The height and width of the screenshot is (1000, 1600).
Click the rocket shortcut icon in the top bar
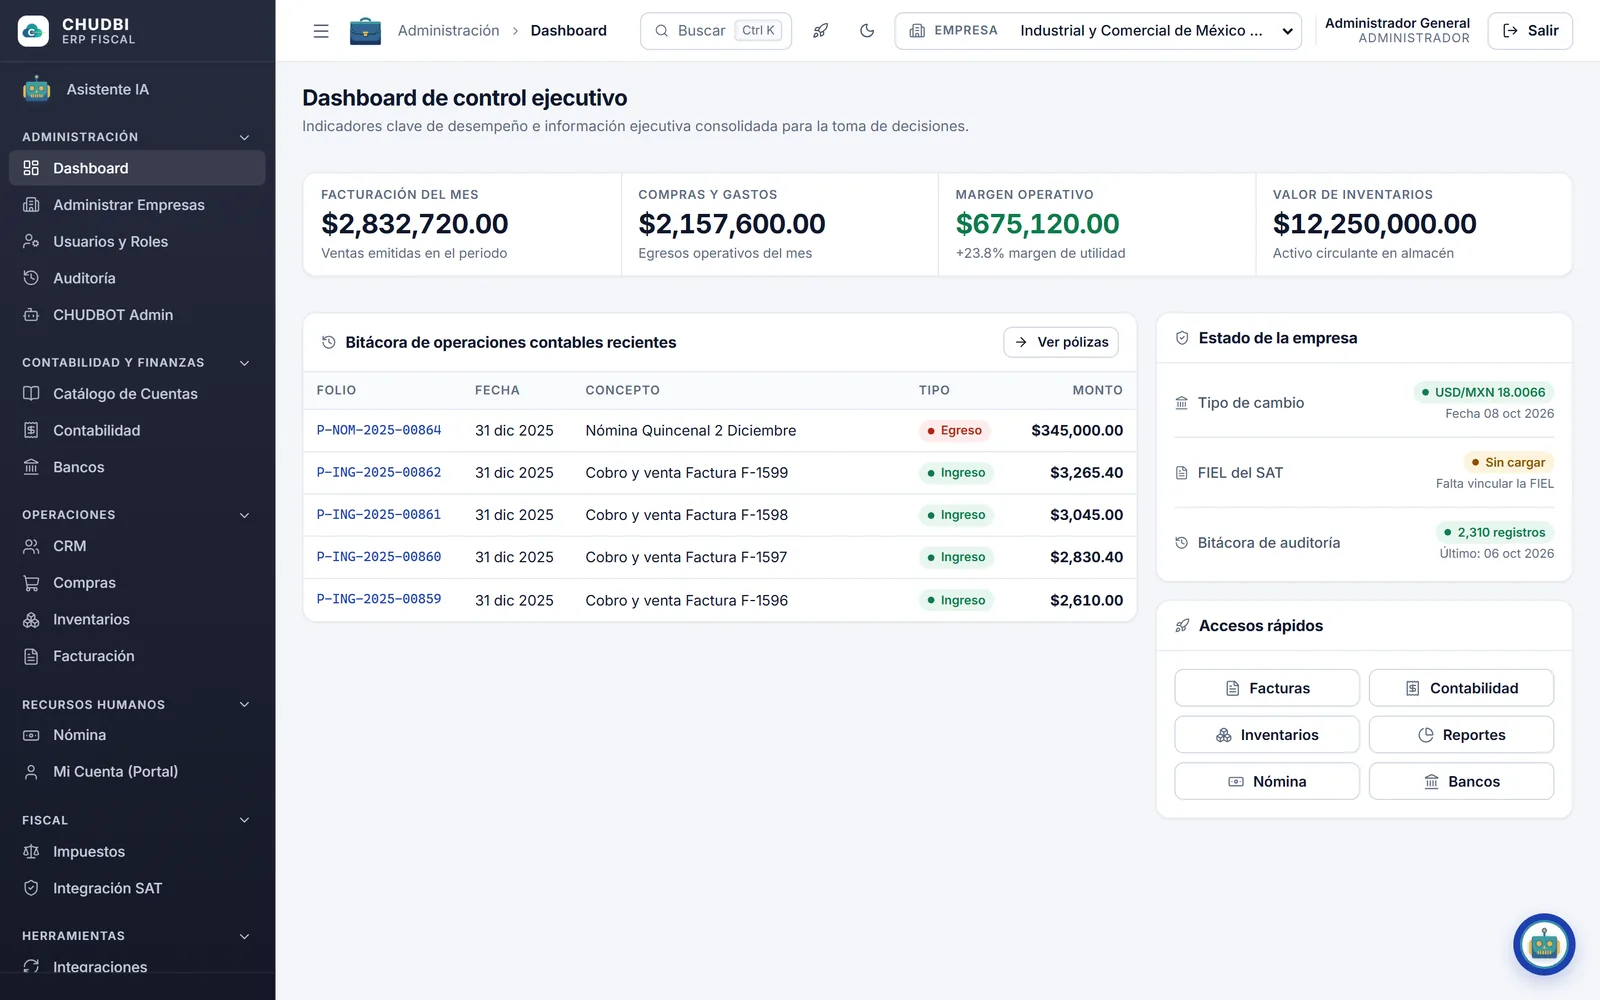point(820,31)
